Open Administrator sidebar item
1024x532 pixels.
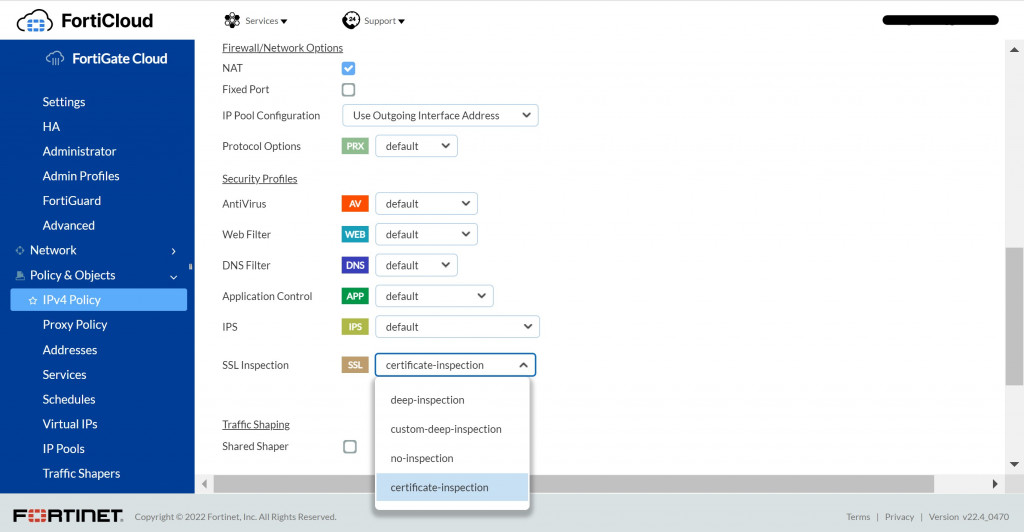tap(79, 151)
